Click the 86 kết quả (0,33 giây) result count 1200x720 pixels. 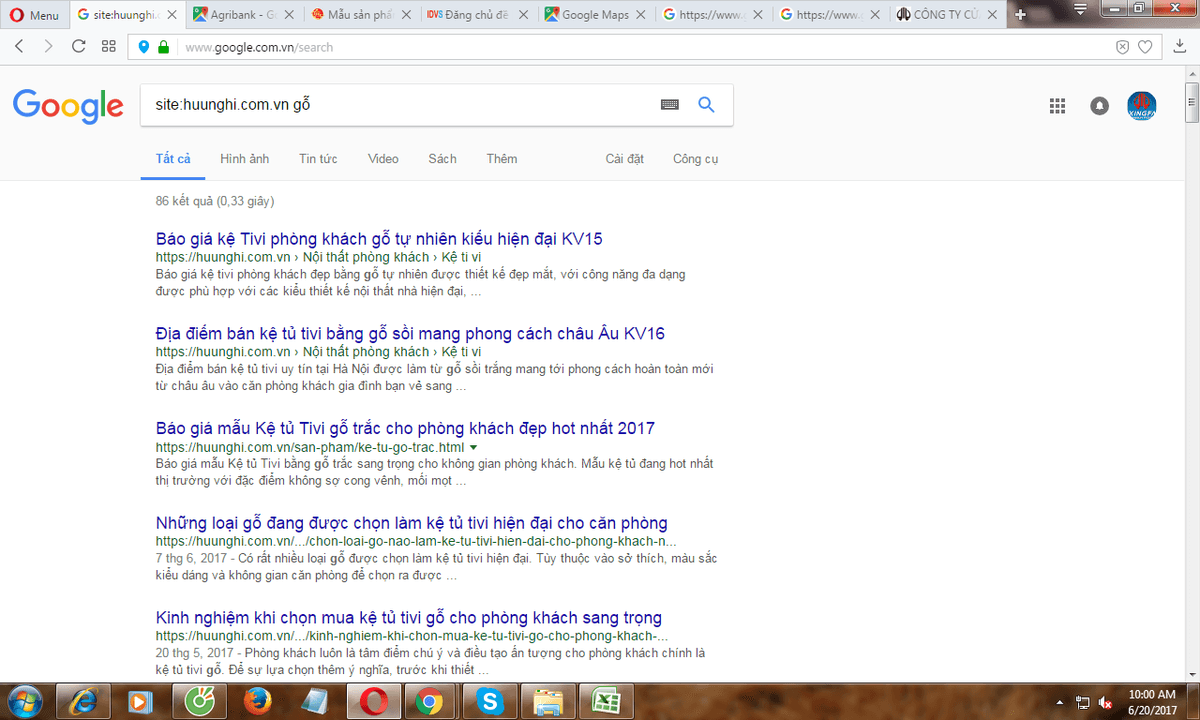(215, 201)
